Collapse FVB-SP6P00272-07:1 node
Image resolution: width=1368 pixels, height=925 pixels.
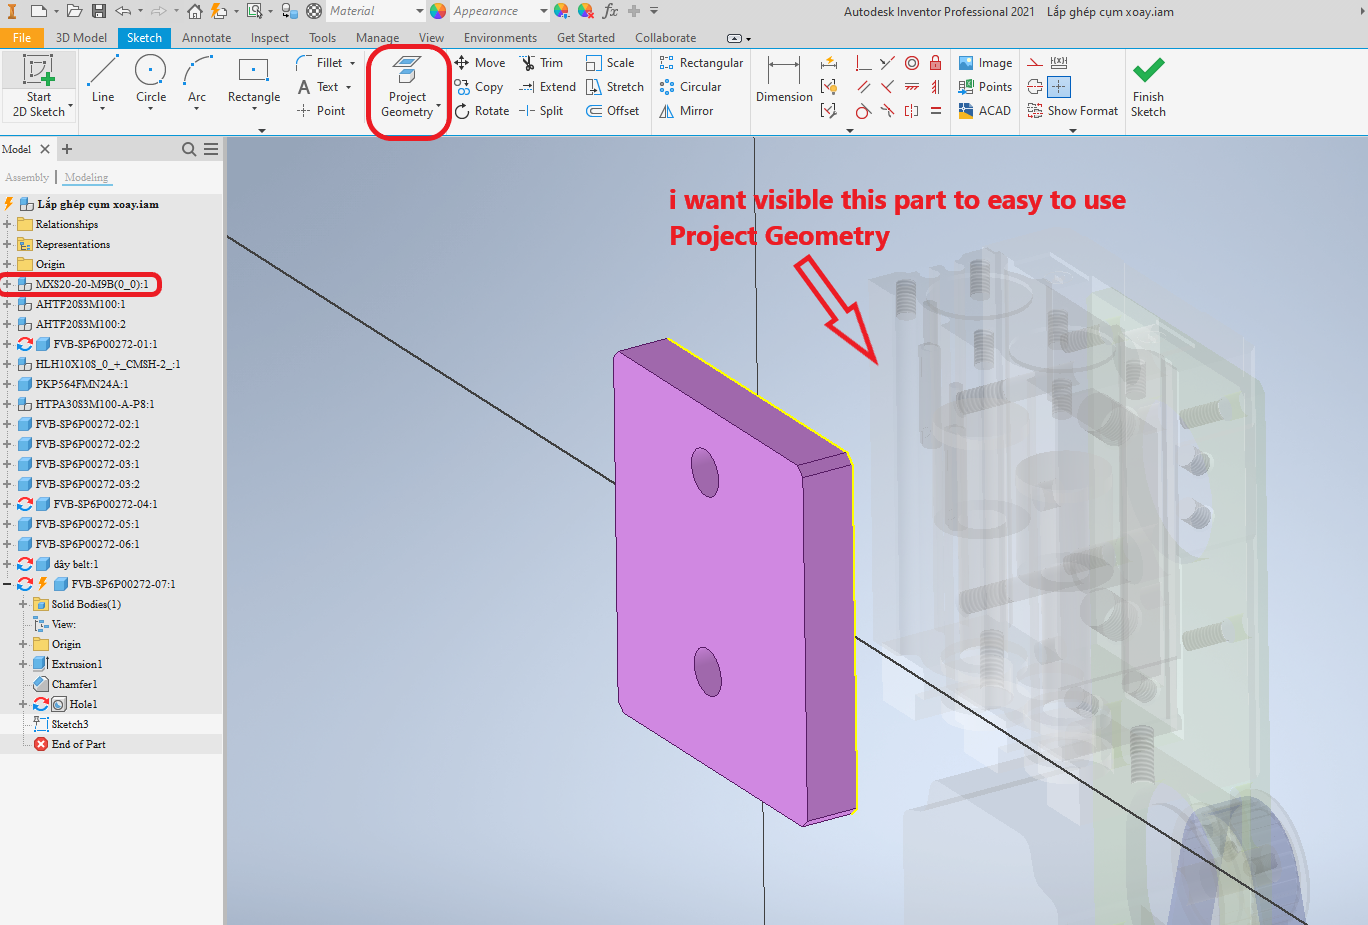(7, 584)
